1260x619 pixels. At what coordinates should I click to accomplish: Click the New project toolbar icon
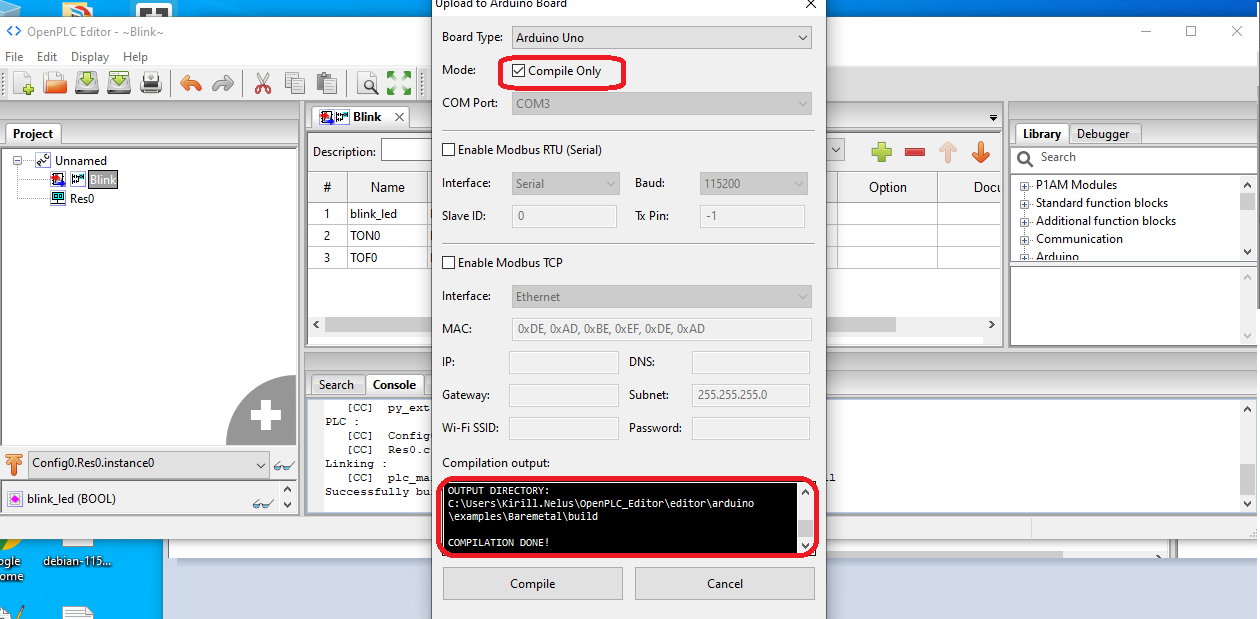23,83
